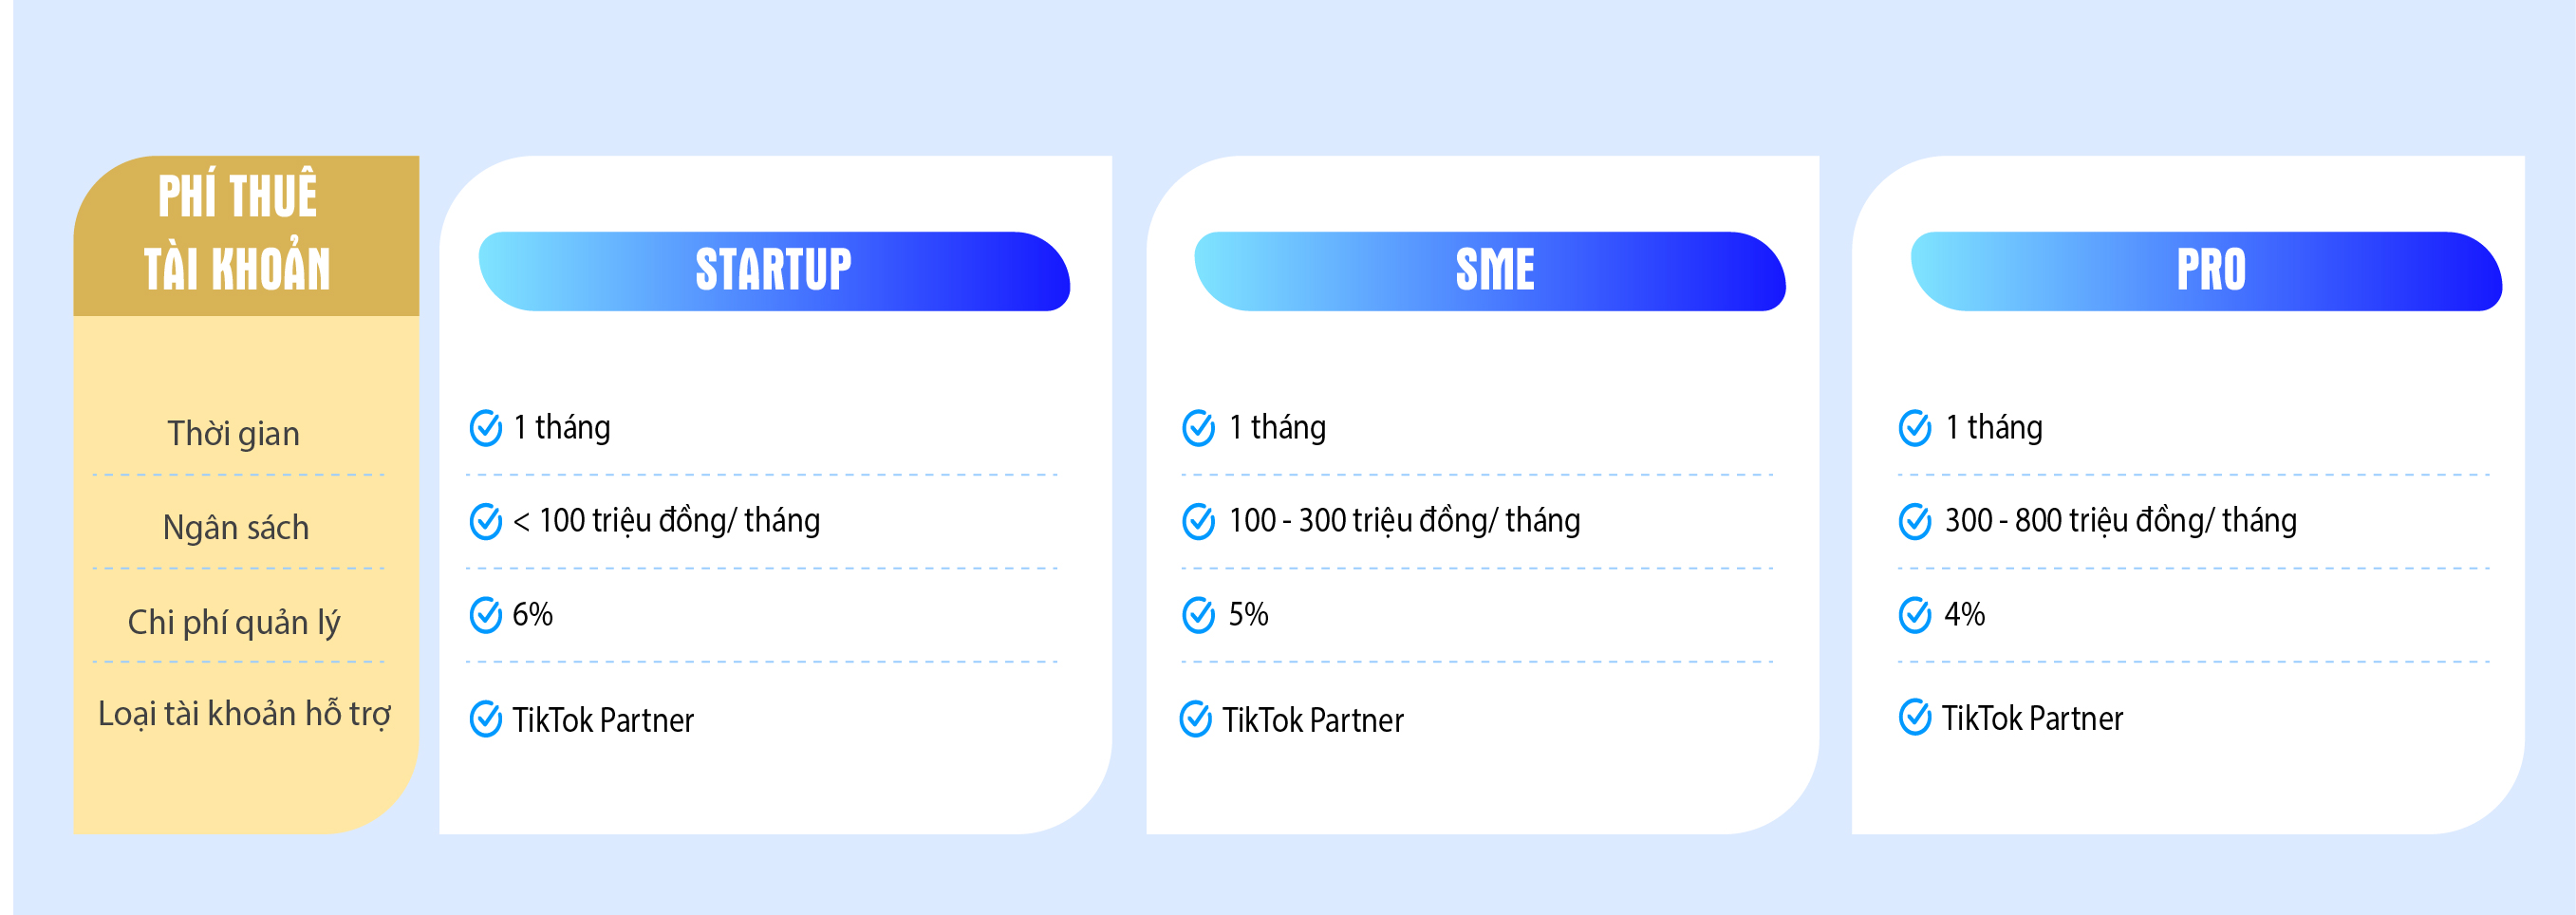
Task: Click checkmark icon next to 300 - 800 triệu
Action: click(1915, 521)
